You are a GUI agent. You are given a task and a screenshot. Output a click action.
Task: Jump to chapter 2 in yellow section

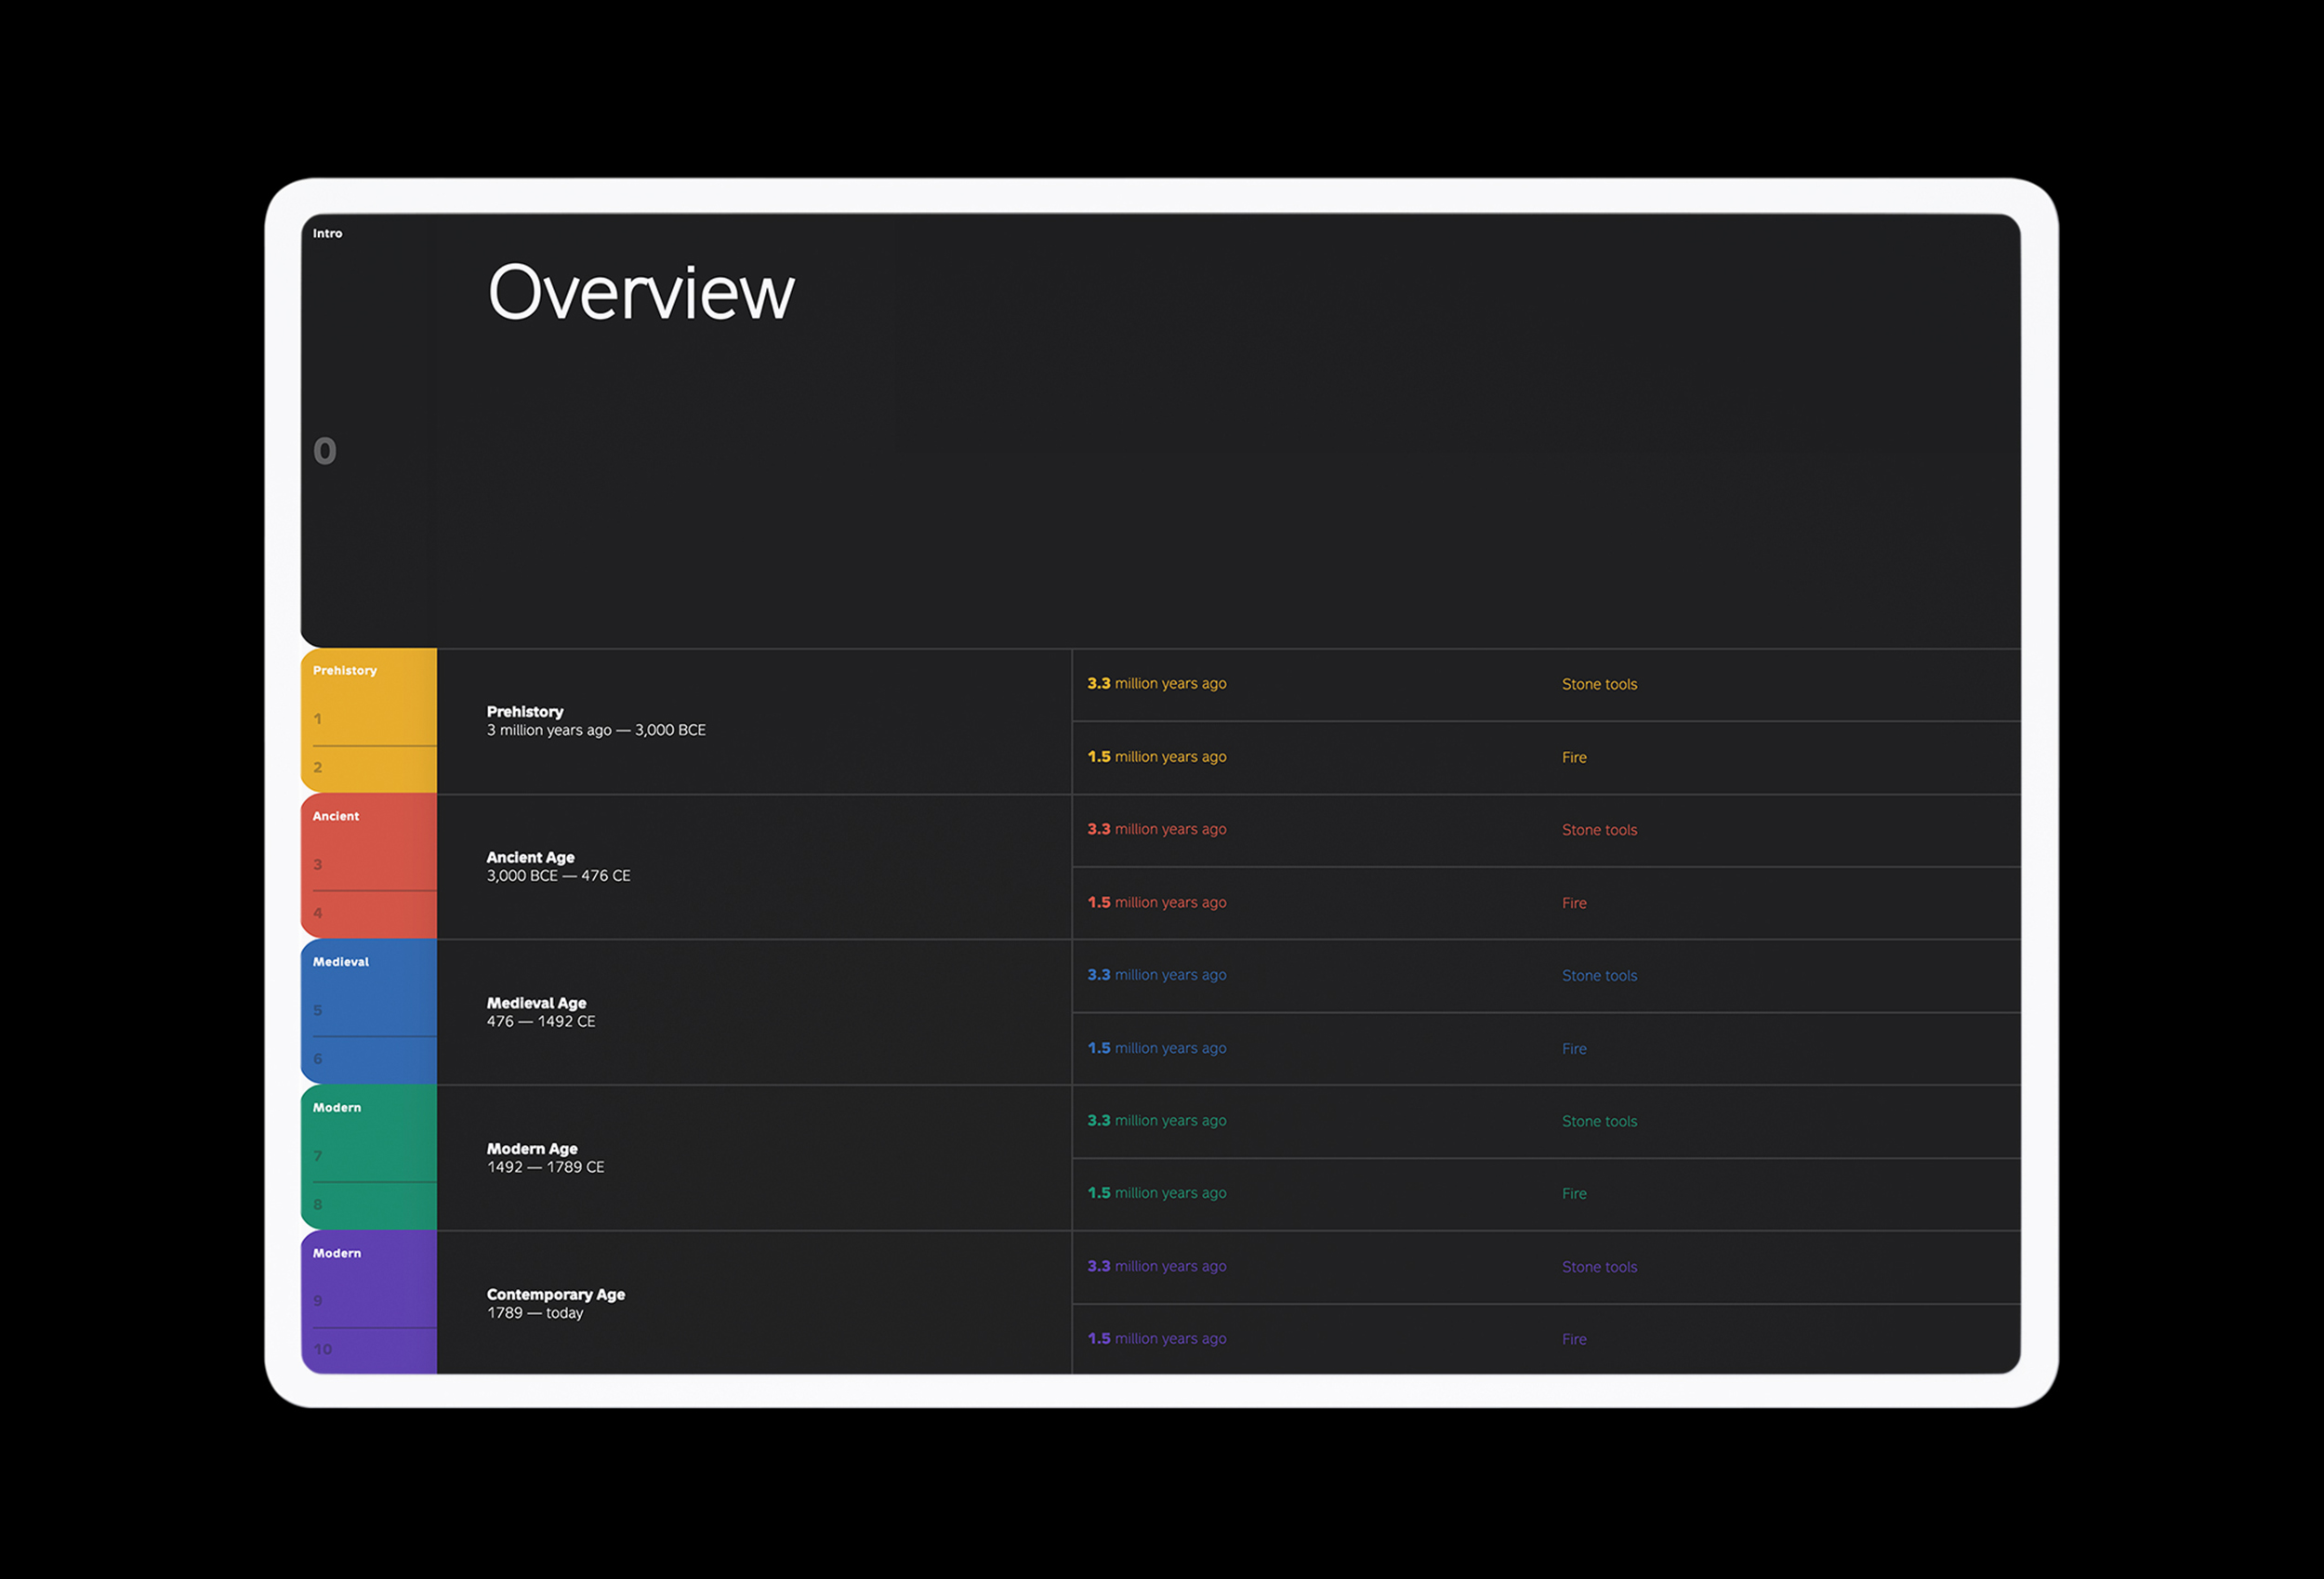[x=318, y=768]
